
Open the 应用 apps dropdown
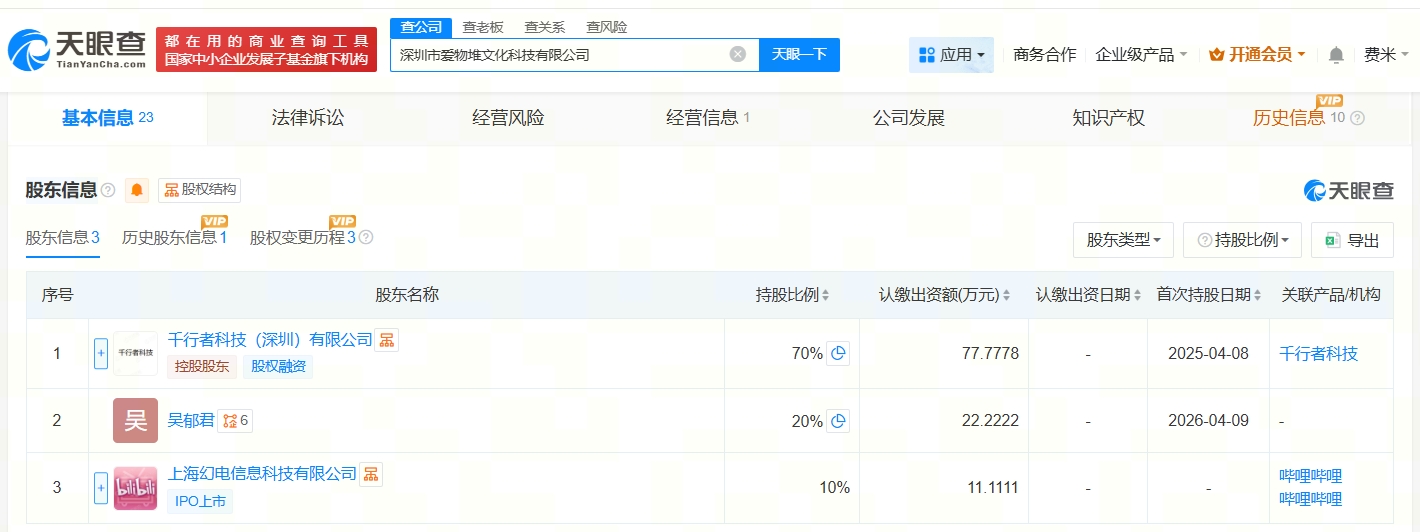point(951,55)
